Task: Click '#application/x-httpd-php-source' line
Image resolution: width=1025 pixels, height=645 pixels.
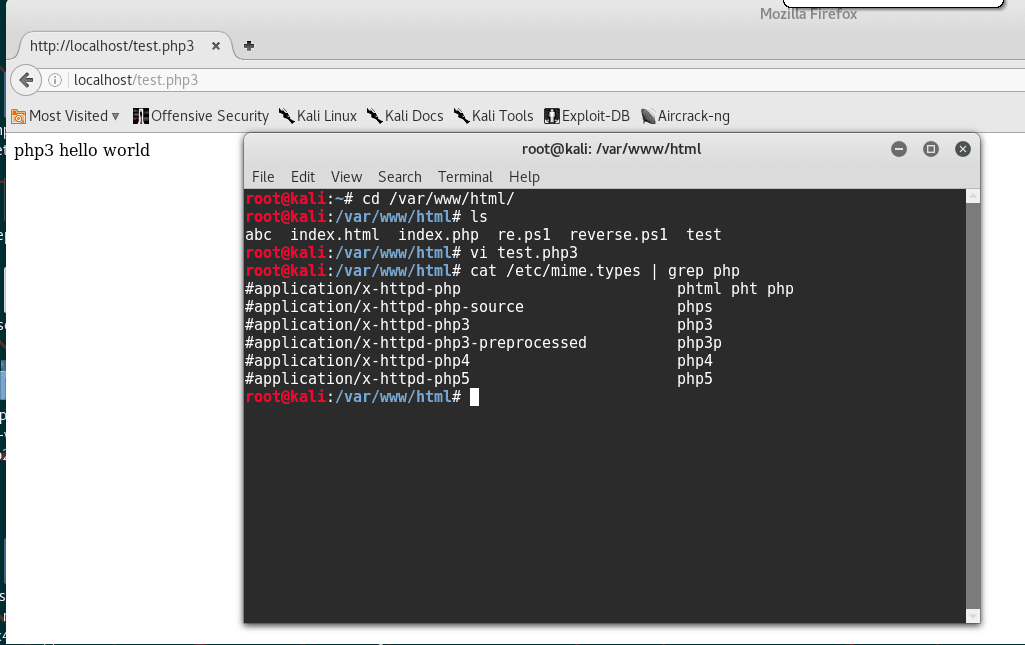Action: point(384,306)
